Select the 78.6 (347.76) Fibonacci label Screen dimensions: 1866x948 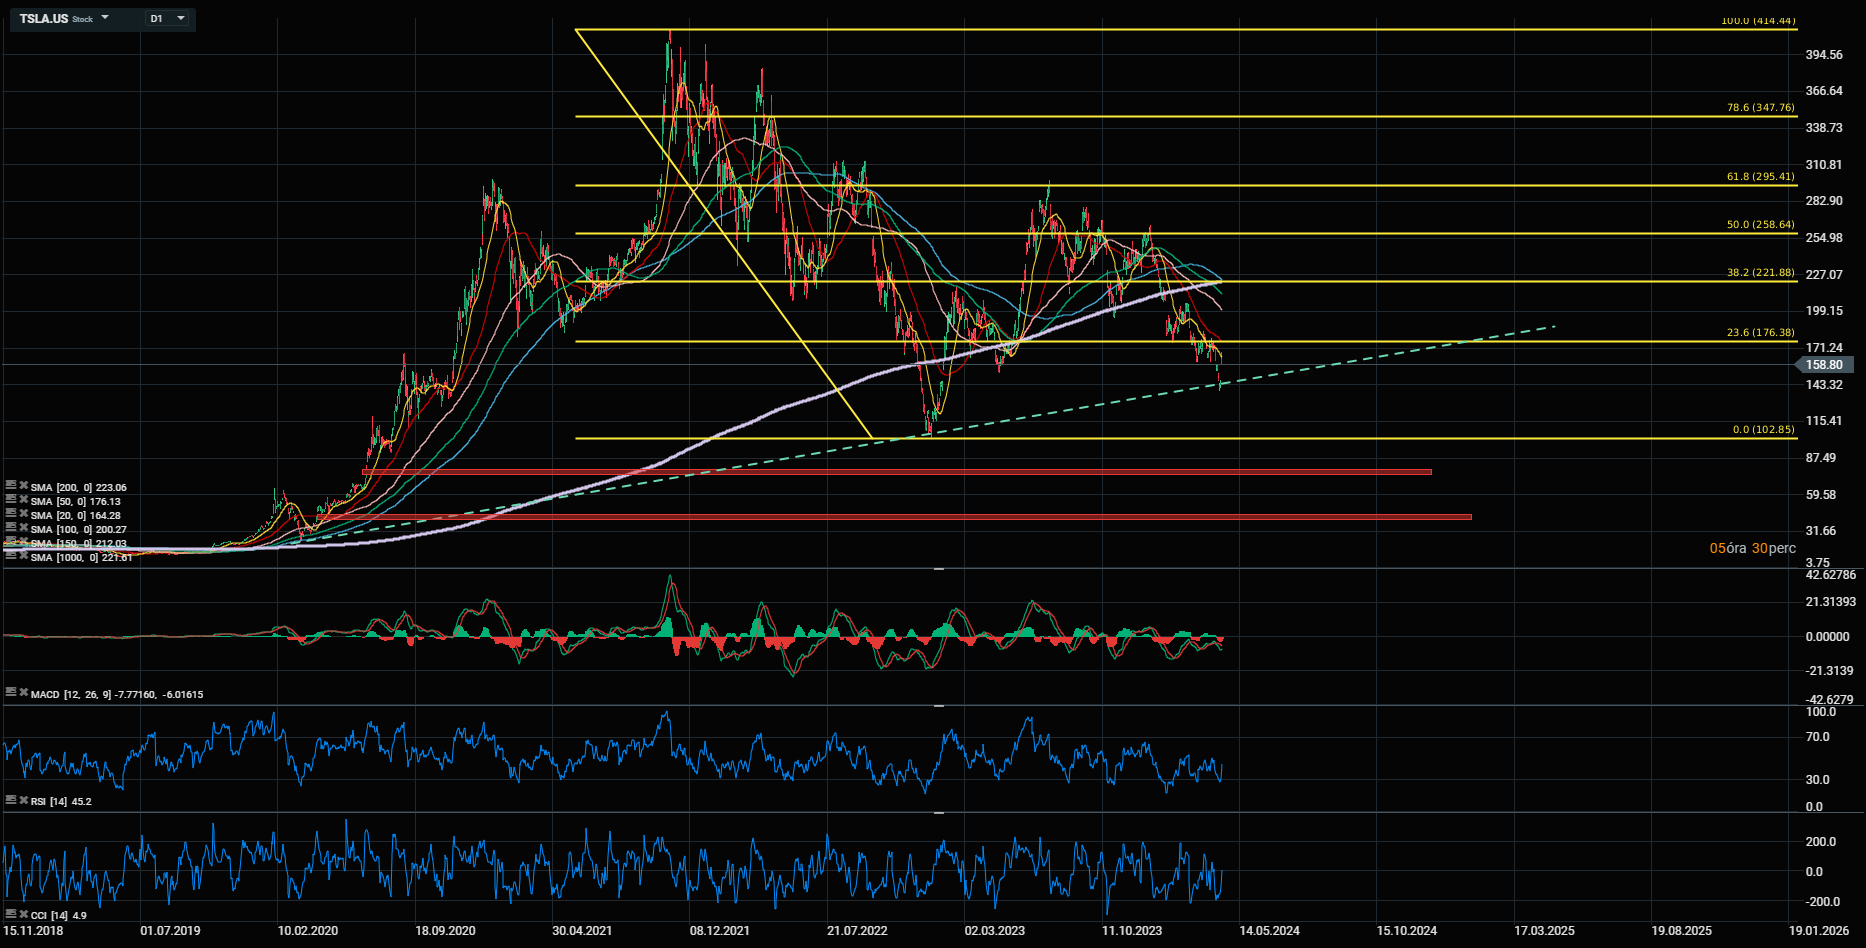pos(1760,108)
